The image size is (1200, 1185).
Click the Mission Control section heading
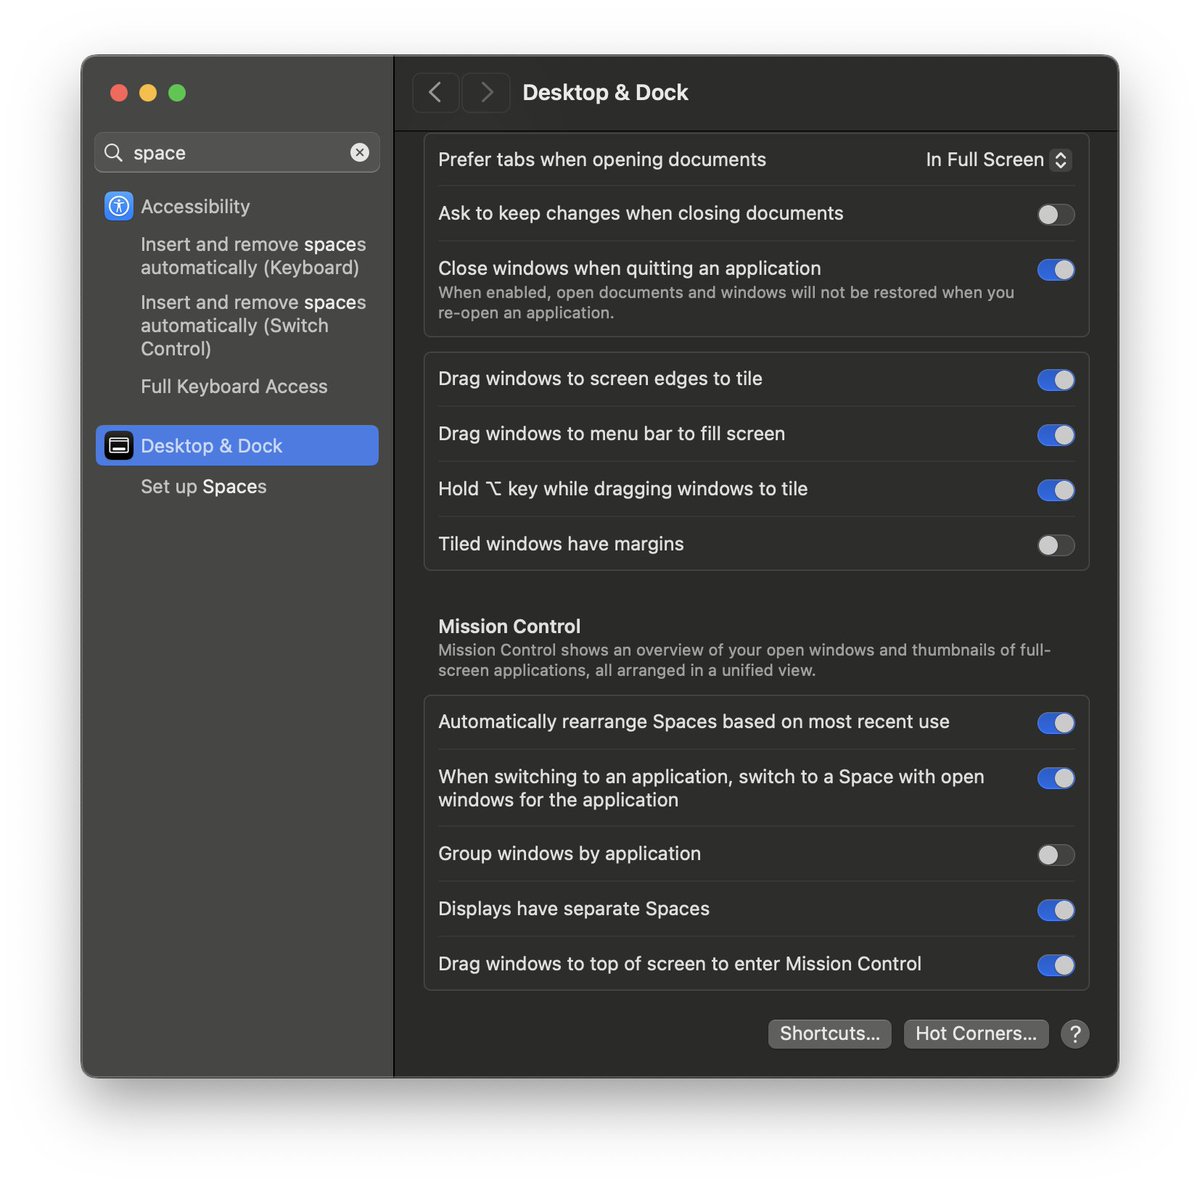(509, 626)
